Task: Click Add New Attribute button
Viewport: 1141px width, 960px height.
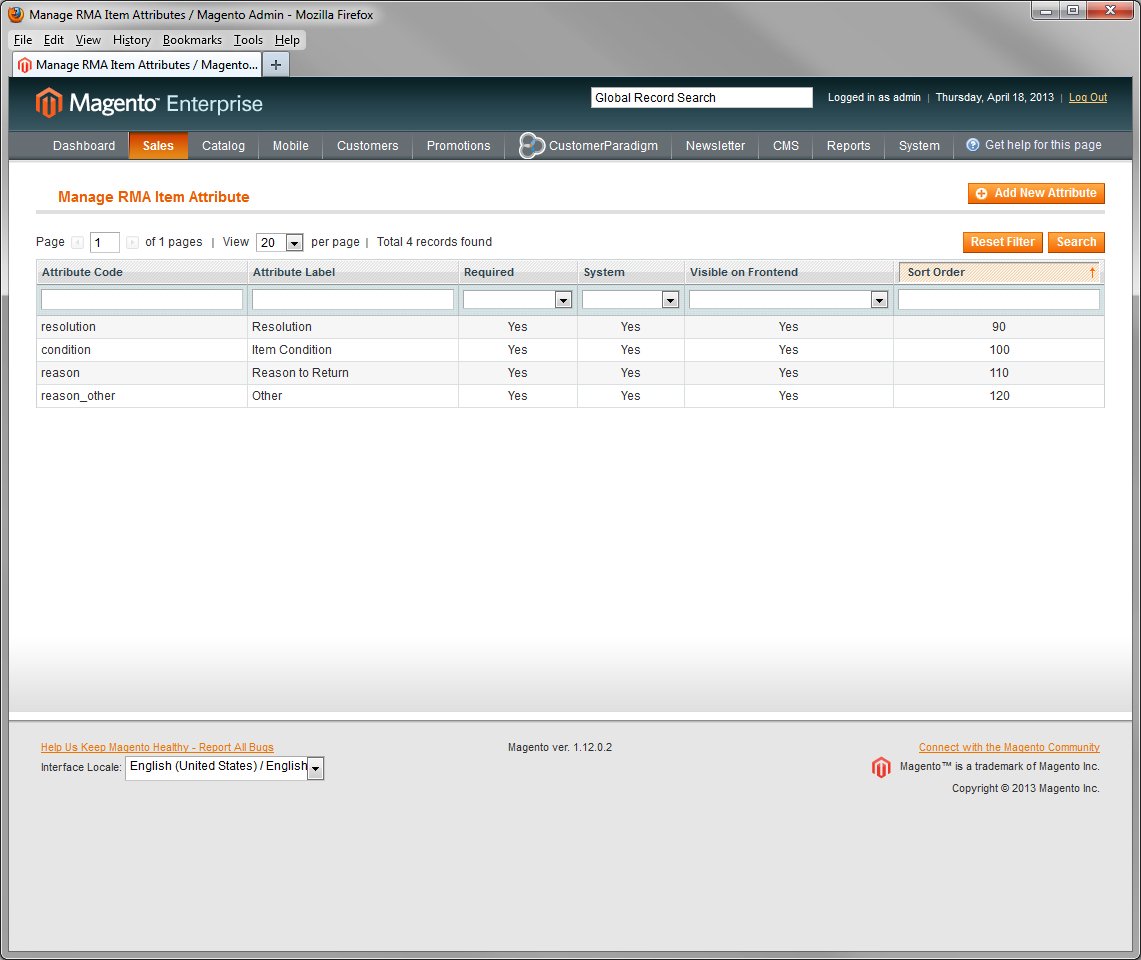Action: (1036, 193)
